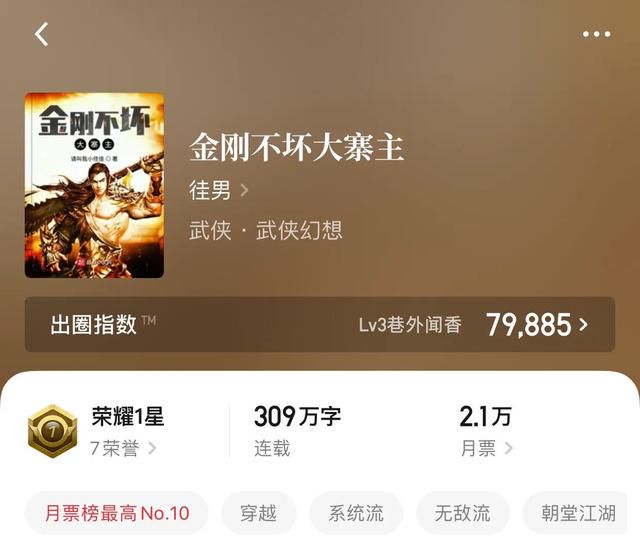Open the 武侠 category link

(x=210, y=230)
